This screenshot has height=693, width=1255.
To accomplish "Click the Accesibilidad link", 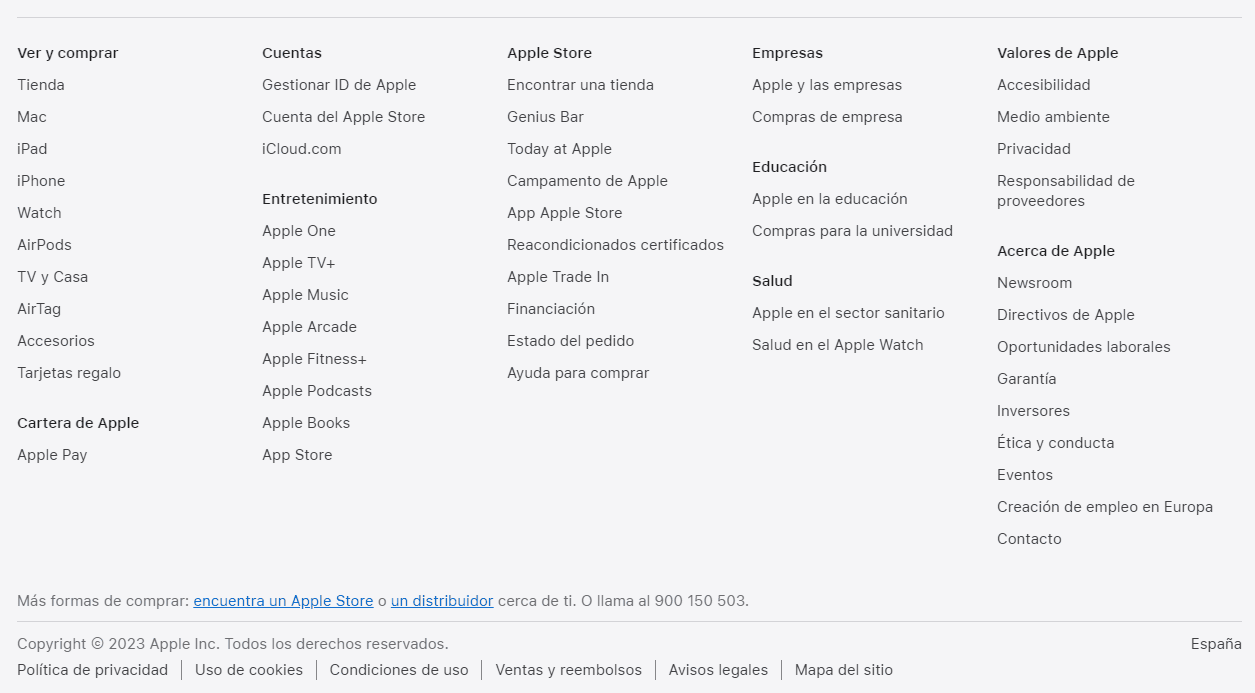I will pyautogui.click(x=1043, y=85).
